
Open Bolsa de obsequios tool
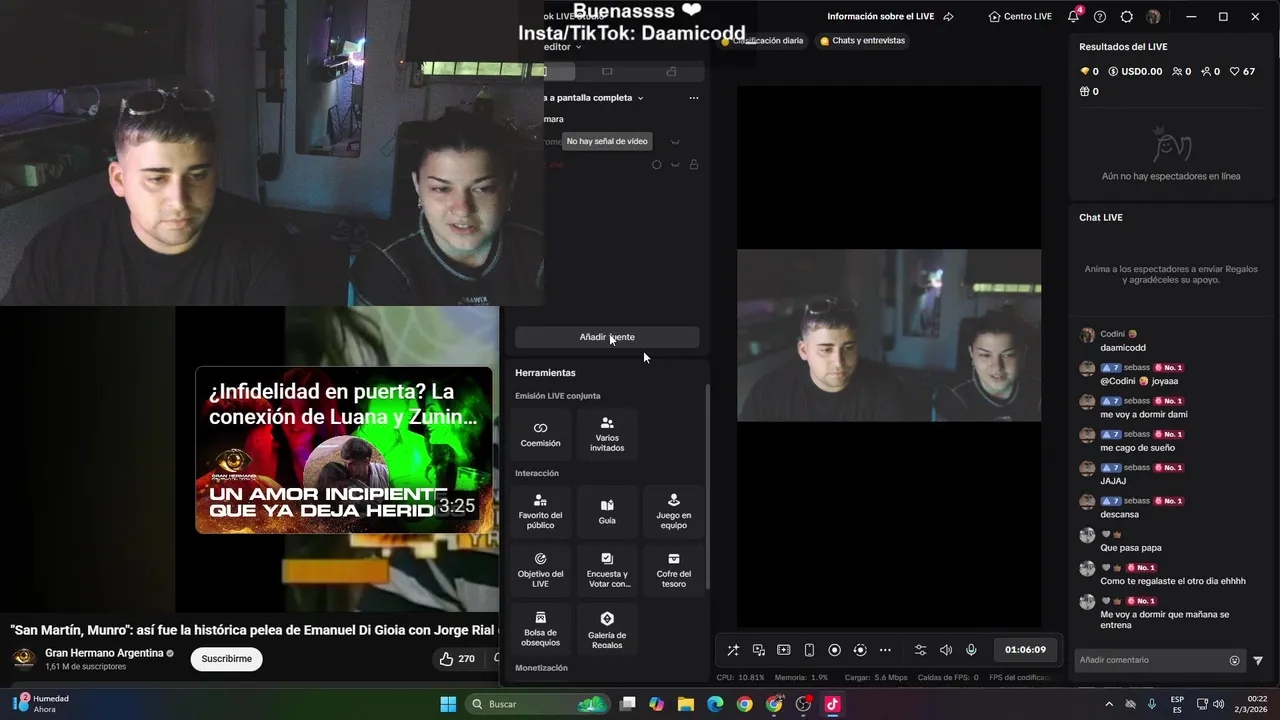click(540, 629)
